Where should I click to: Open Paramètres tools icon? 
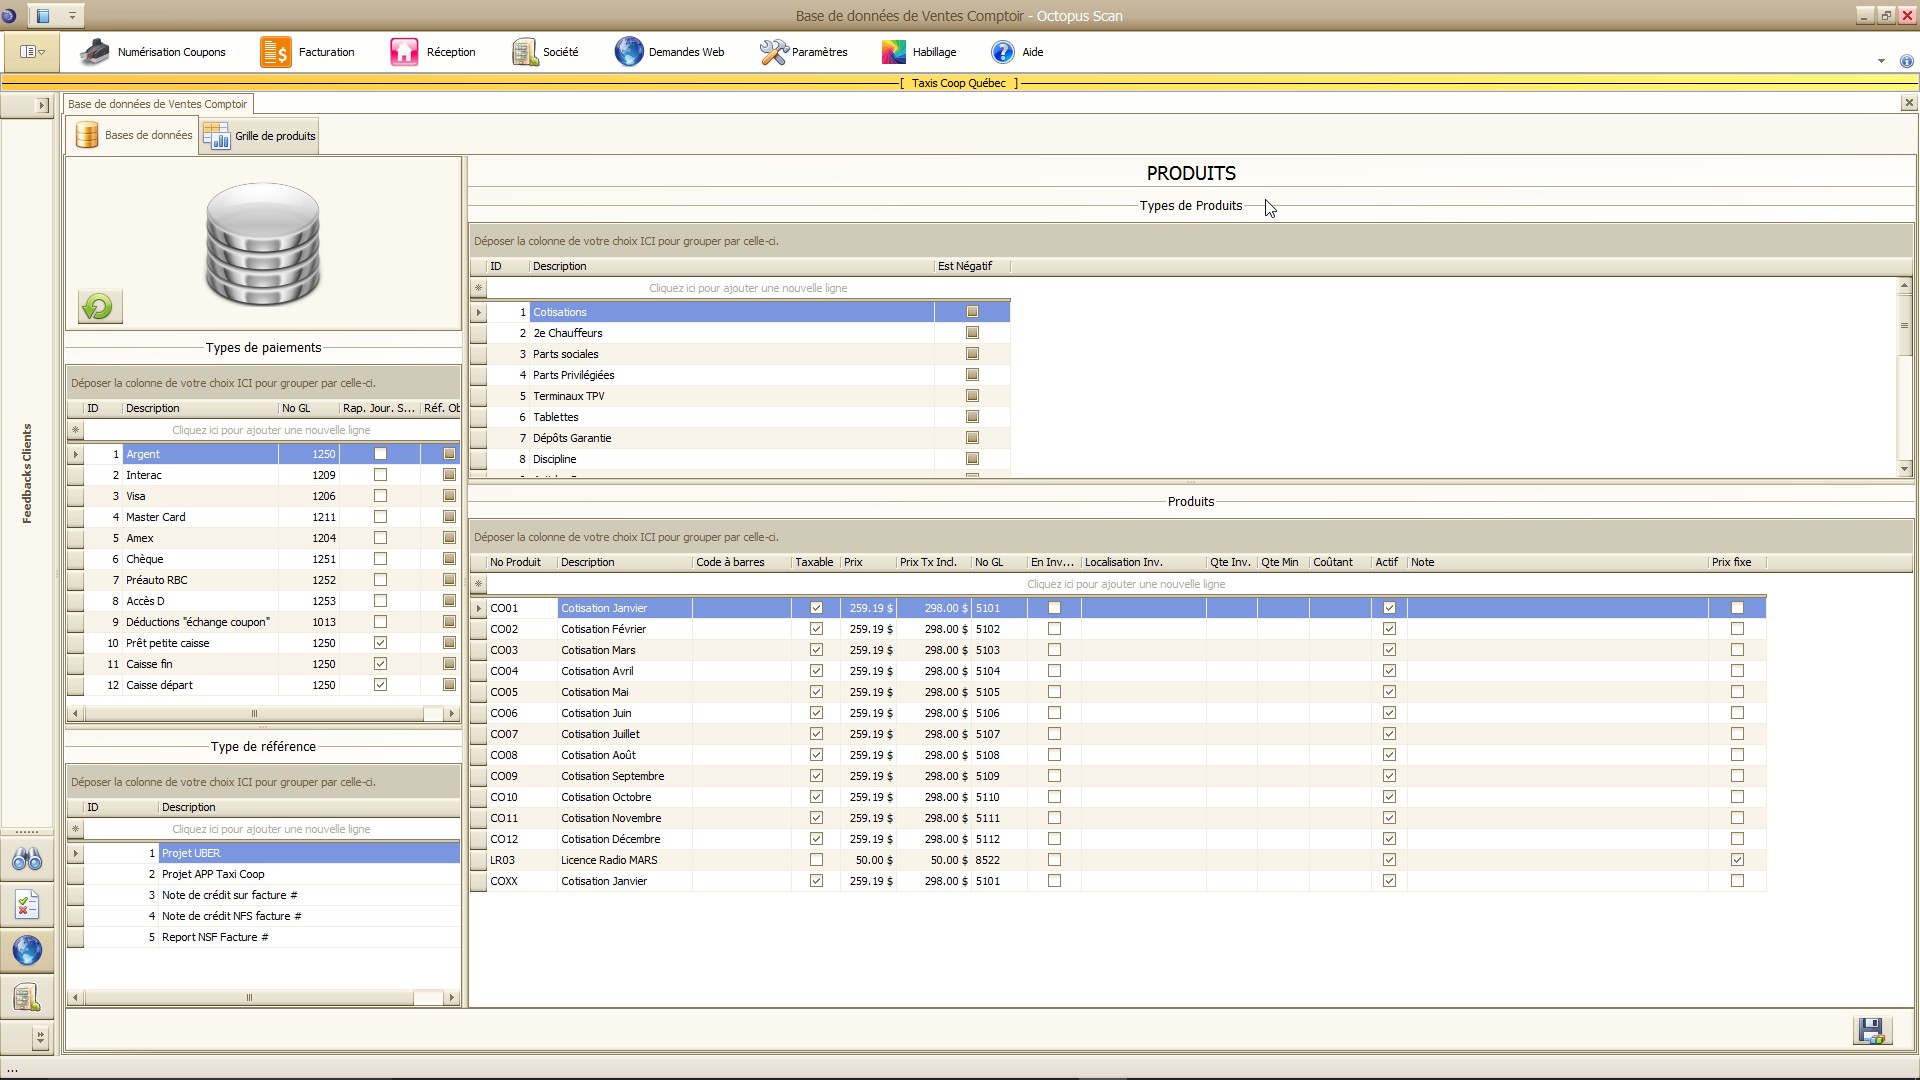pyautogui.click(x=773, y=52)
